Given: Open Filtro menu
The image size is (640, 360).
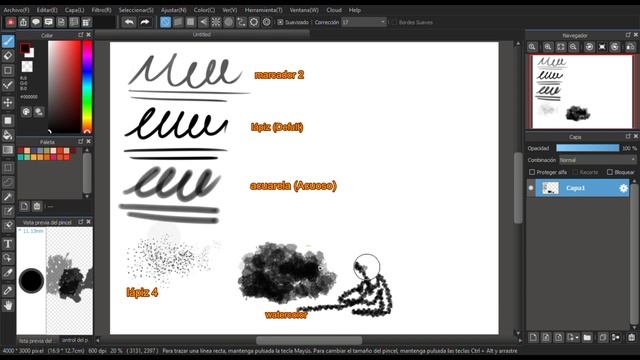Looking at the screenshot, I should pos(102,10).
